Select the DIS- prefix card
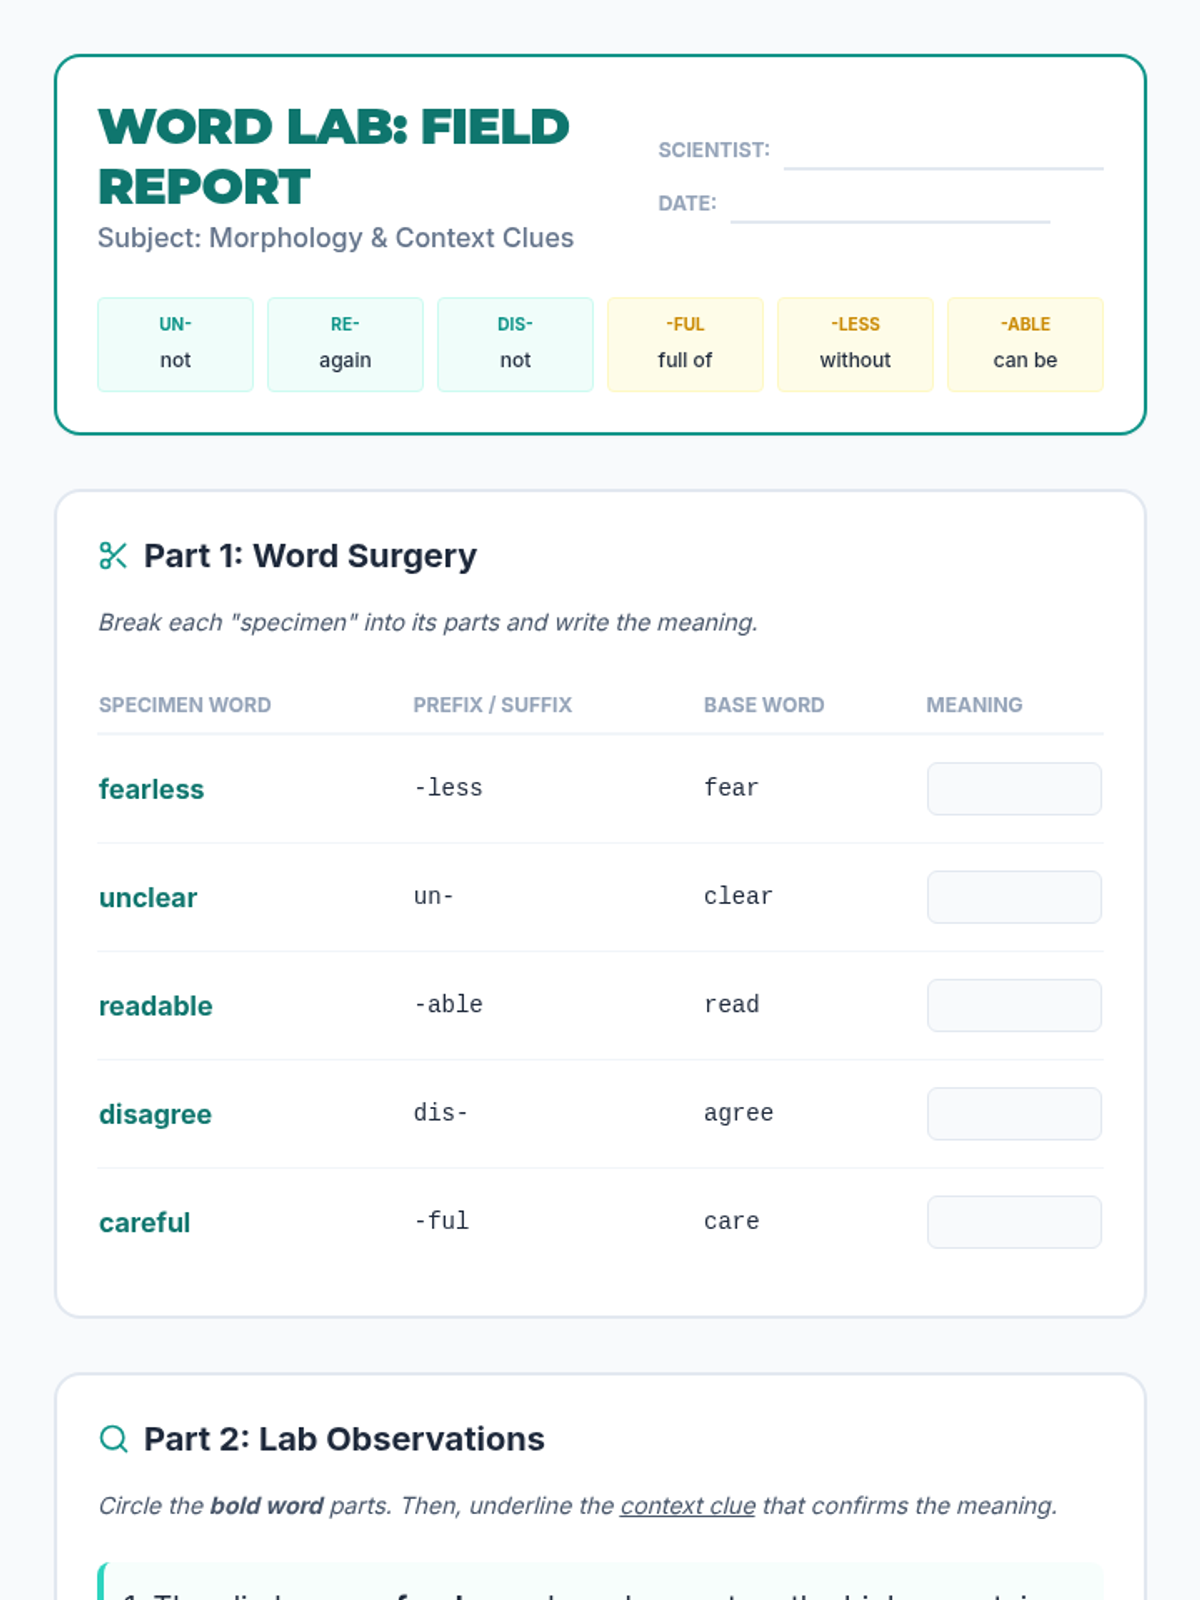Viewport: 1200px width, 1600px height. (x=515, y=344)
